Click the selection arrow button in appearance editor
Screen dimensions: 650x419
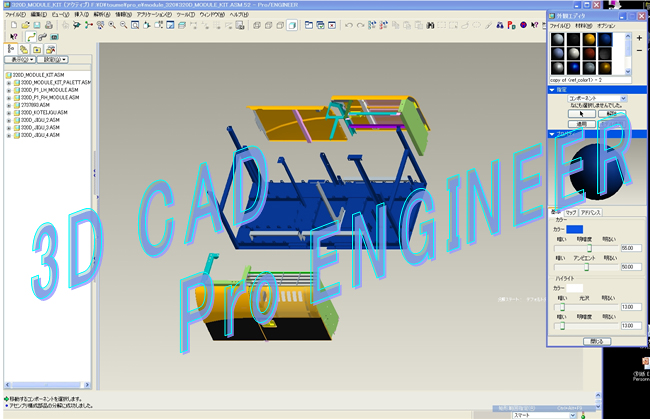(582, 114)
